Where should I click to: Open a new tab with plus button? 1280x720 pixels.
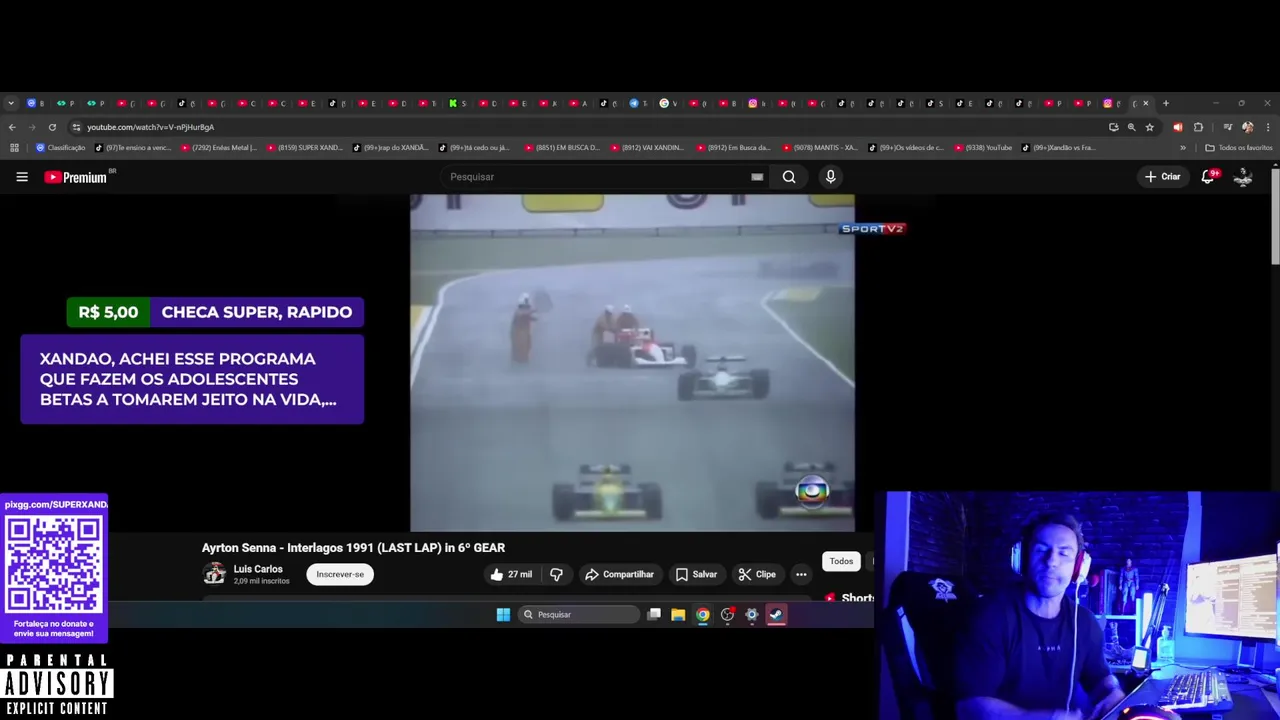[1165, 103]
